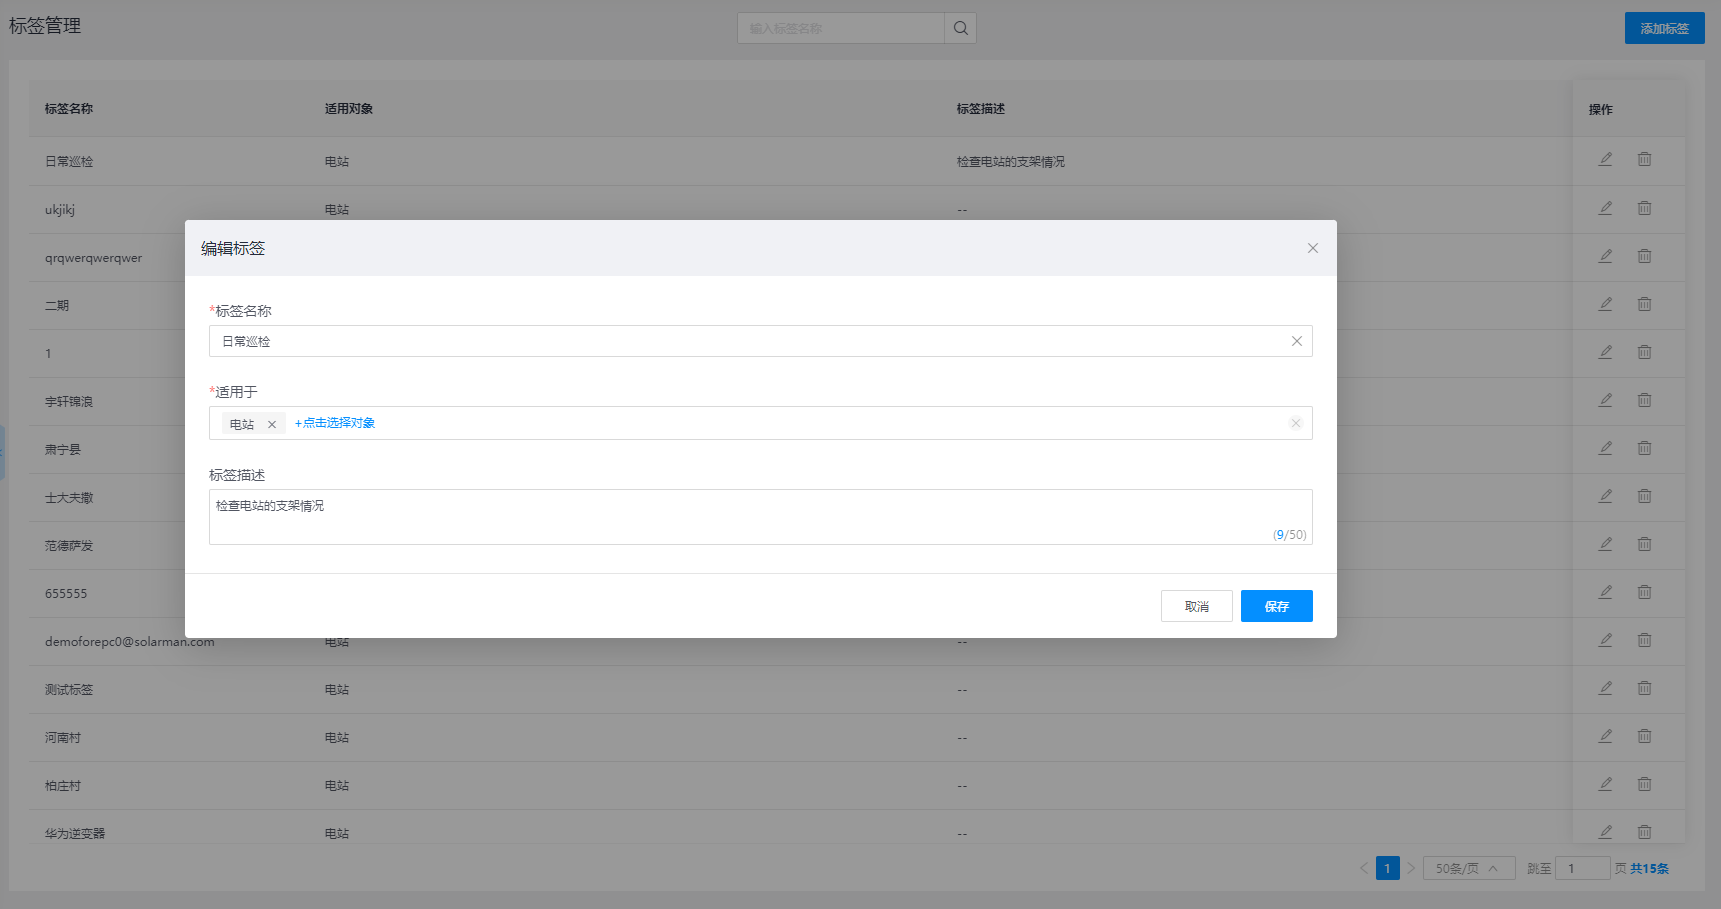Click the 添加标签 button
Viewport: 1721px width, 909px height.
point(1664,28)
